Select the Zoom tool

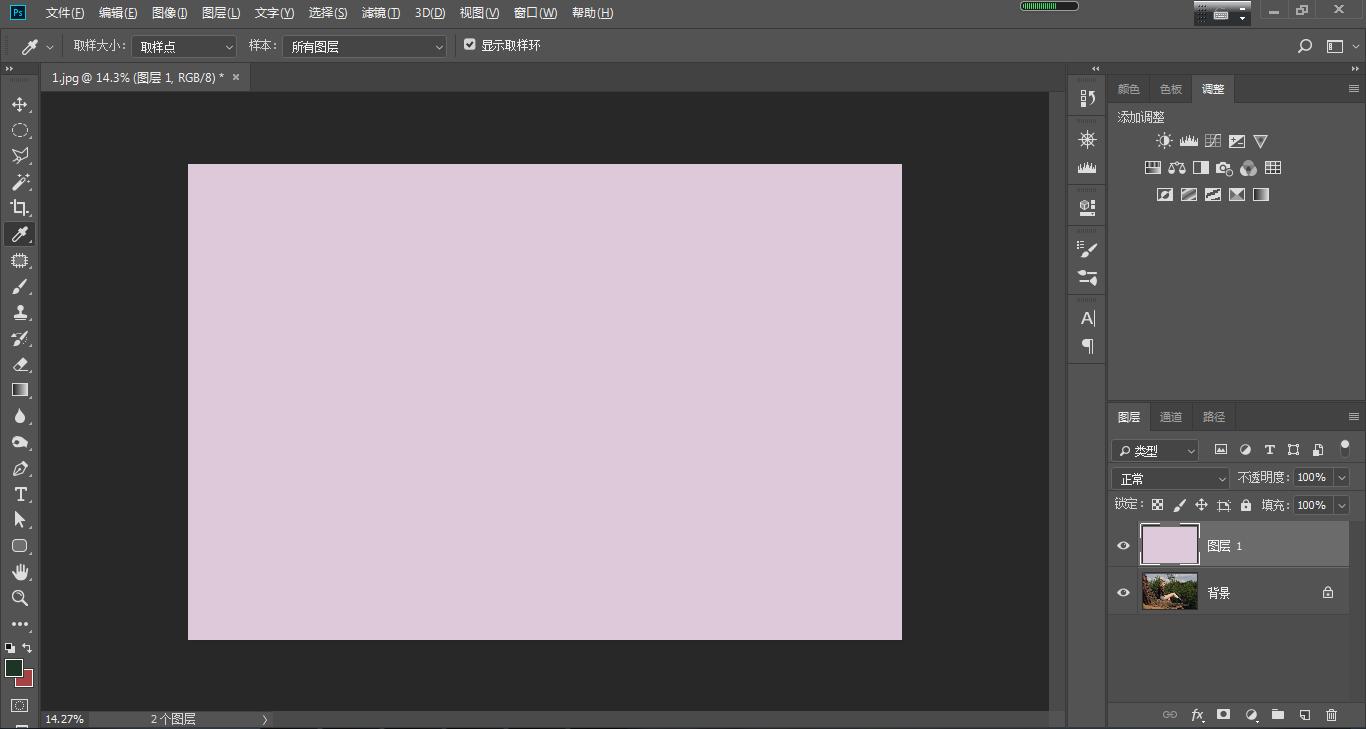click(19, 598)
